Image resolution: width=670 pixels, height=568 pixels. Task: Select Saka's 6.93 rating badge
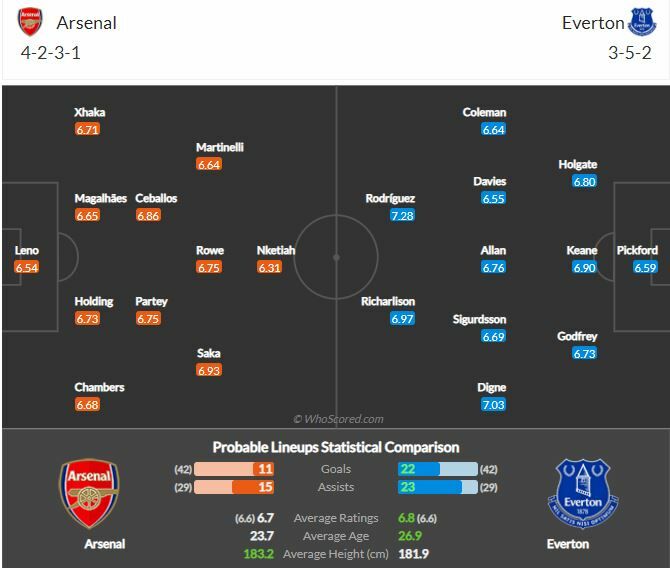(x=208, y=370)
